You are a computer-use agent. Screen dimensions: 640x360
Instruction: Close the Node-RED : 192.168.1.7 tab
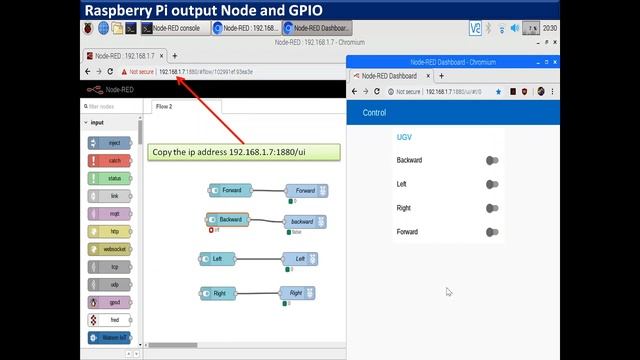tap(161, 56)
